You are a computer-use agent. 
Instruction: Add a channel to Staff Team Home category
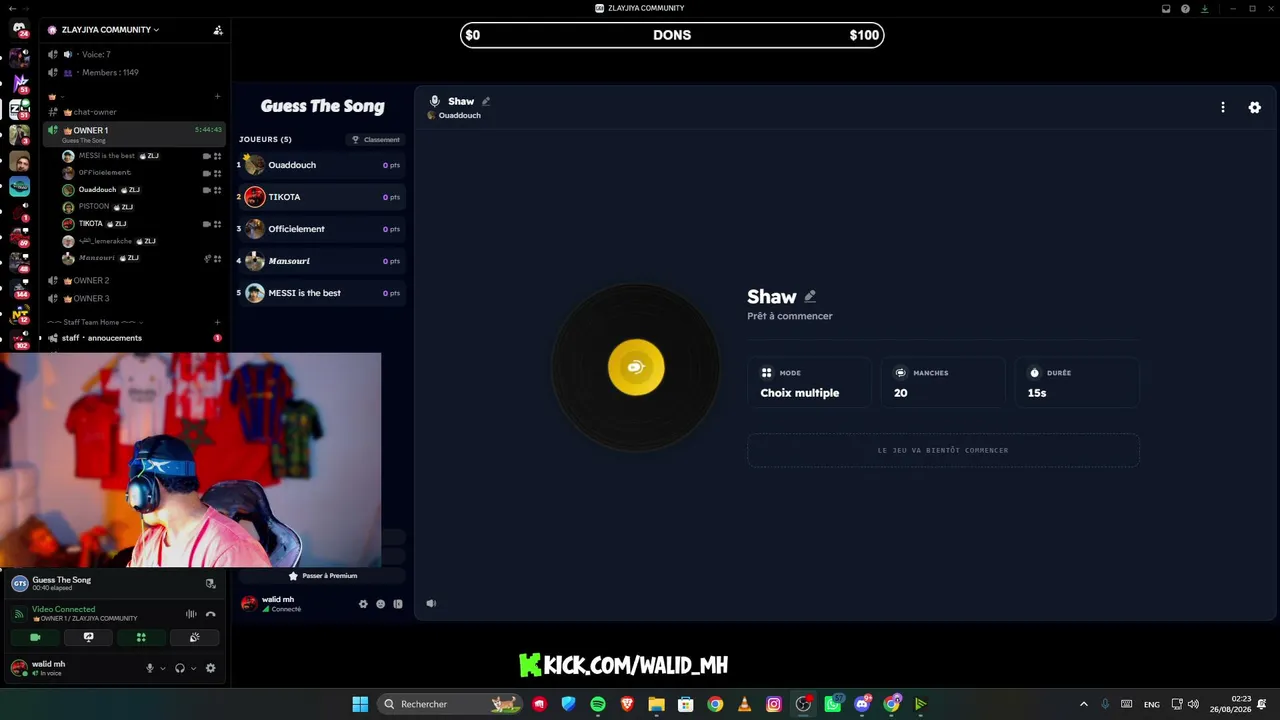(x=217, y=322)
